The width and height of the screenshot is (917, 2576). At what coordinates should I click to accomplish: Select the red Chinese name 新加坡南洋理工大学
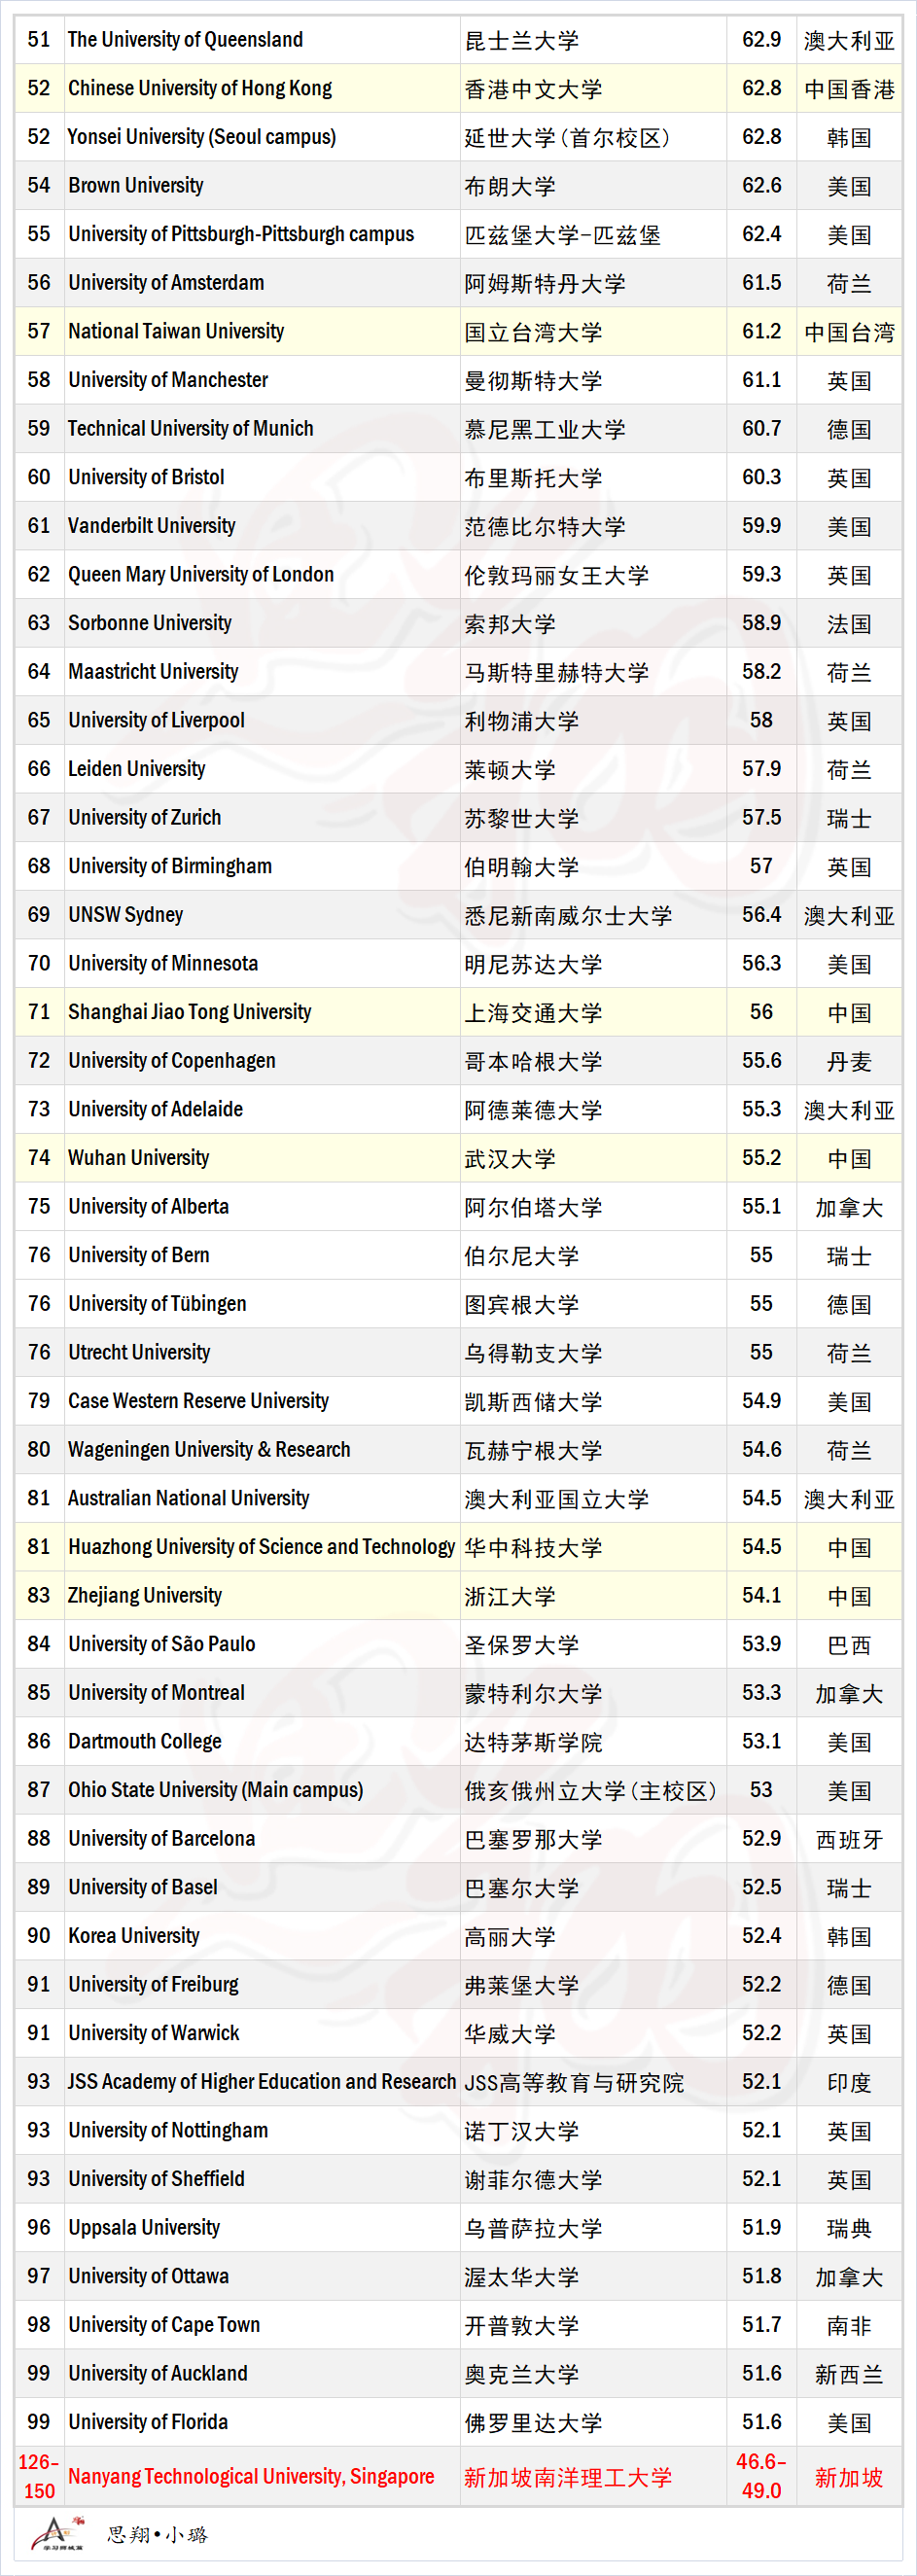[568, 2477]
